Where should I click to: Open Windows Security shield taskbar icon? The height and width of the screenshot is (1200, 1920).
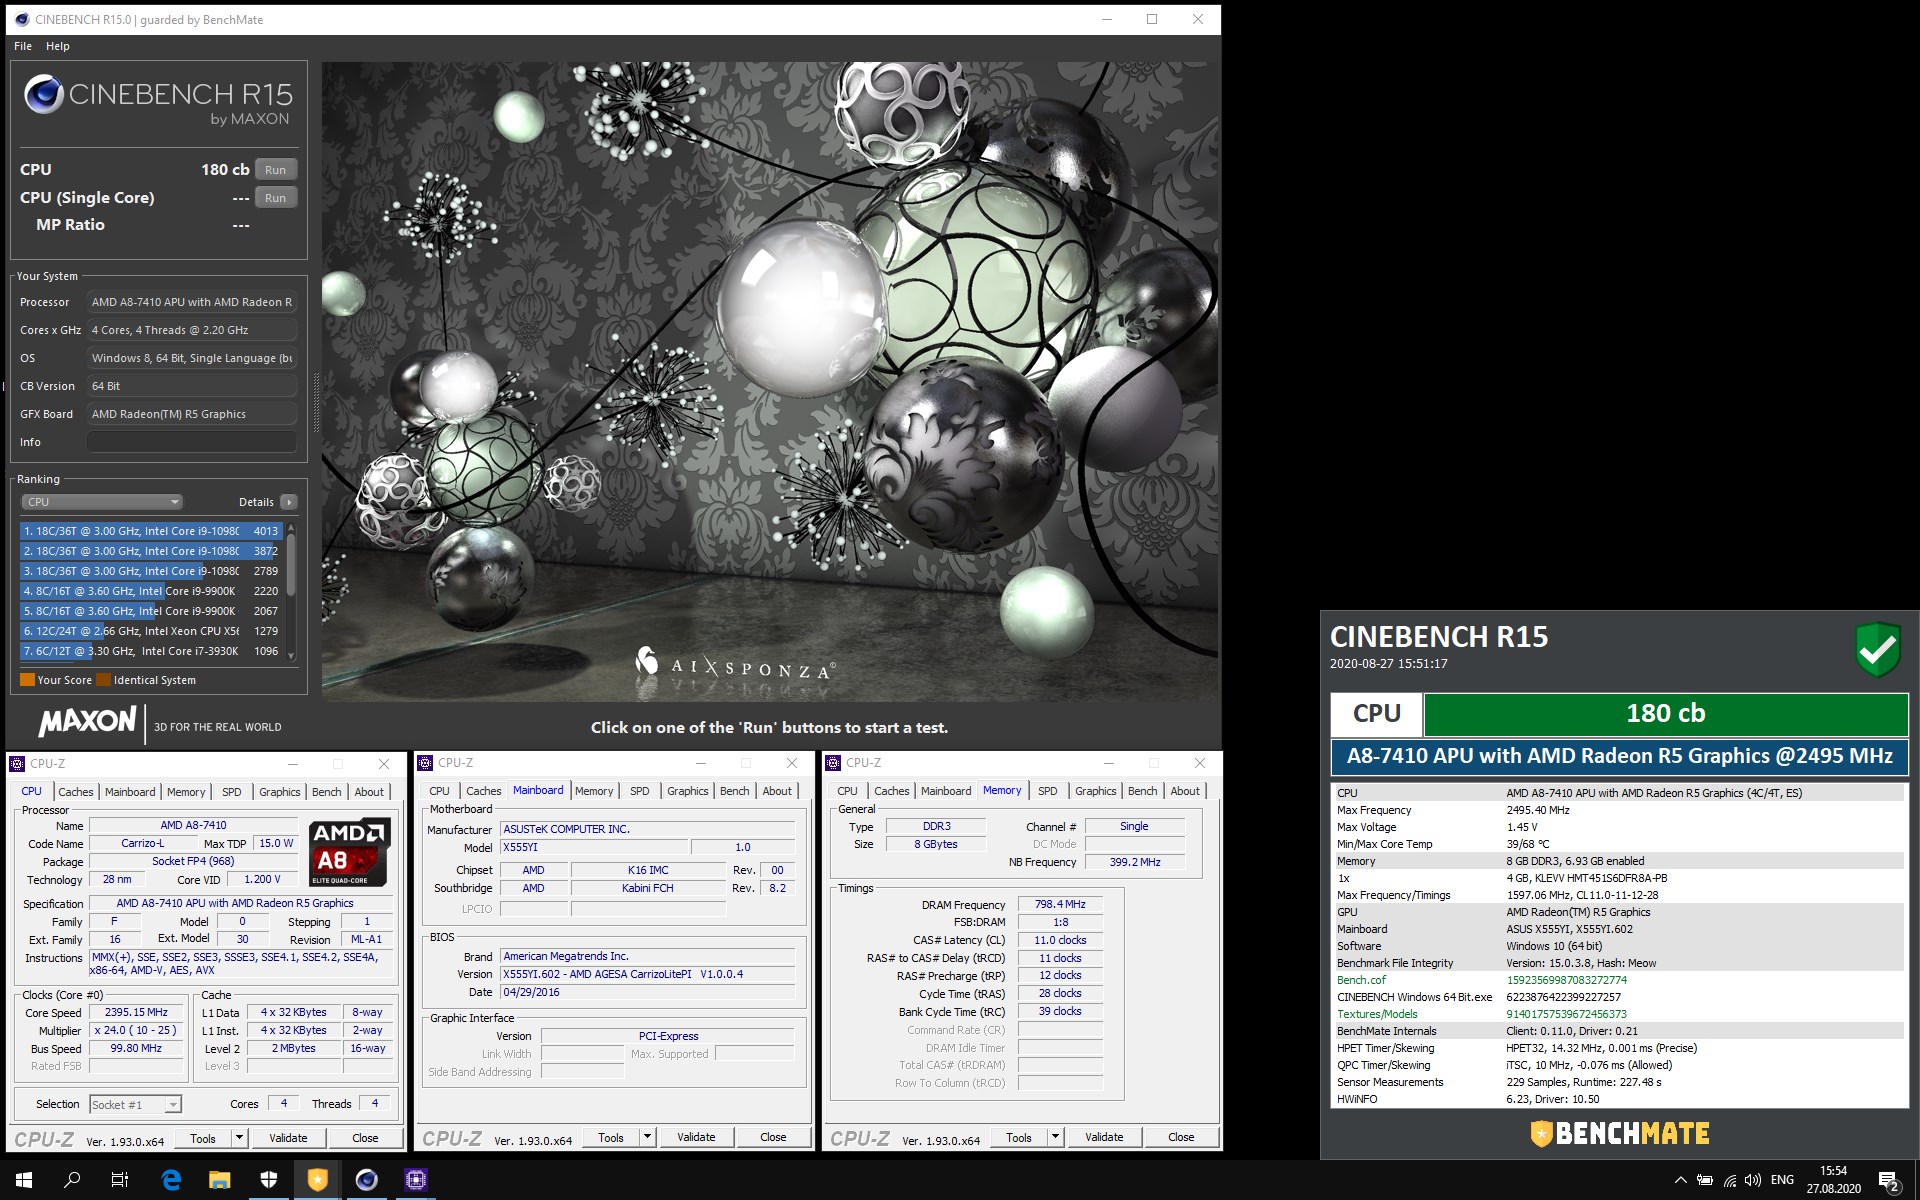click(x=268, y=1180)
